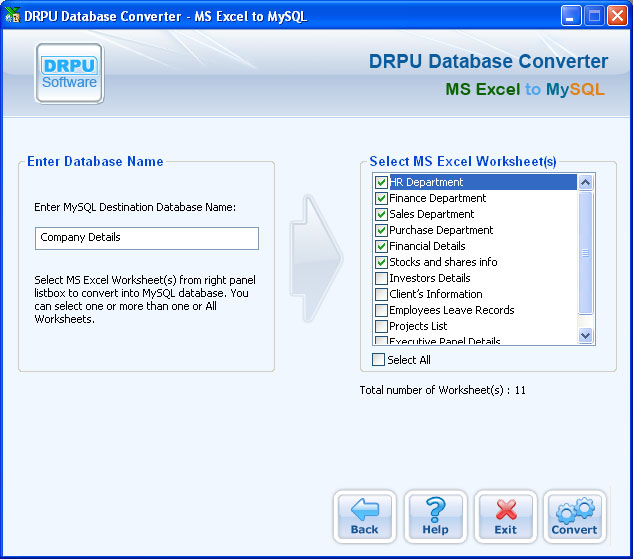Click the Back arrow button

(x=365, y=516)
